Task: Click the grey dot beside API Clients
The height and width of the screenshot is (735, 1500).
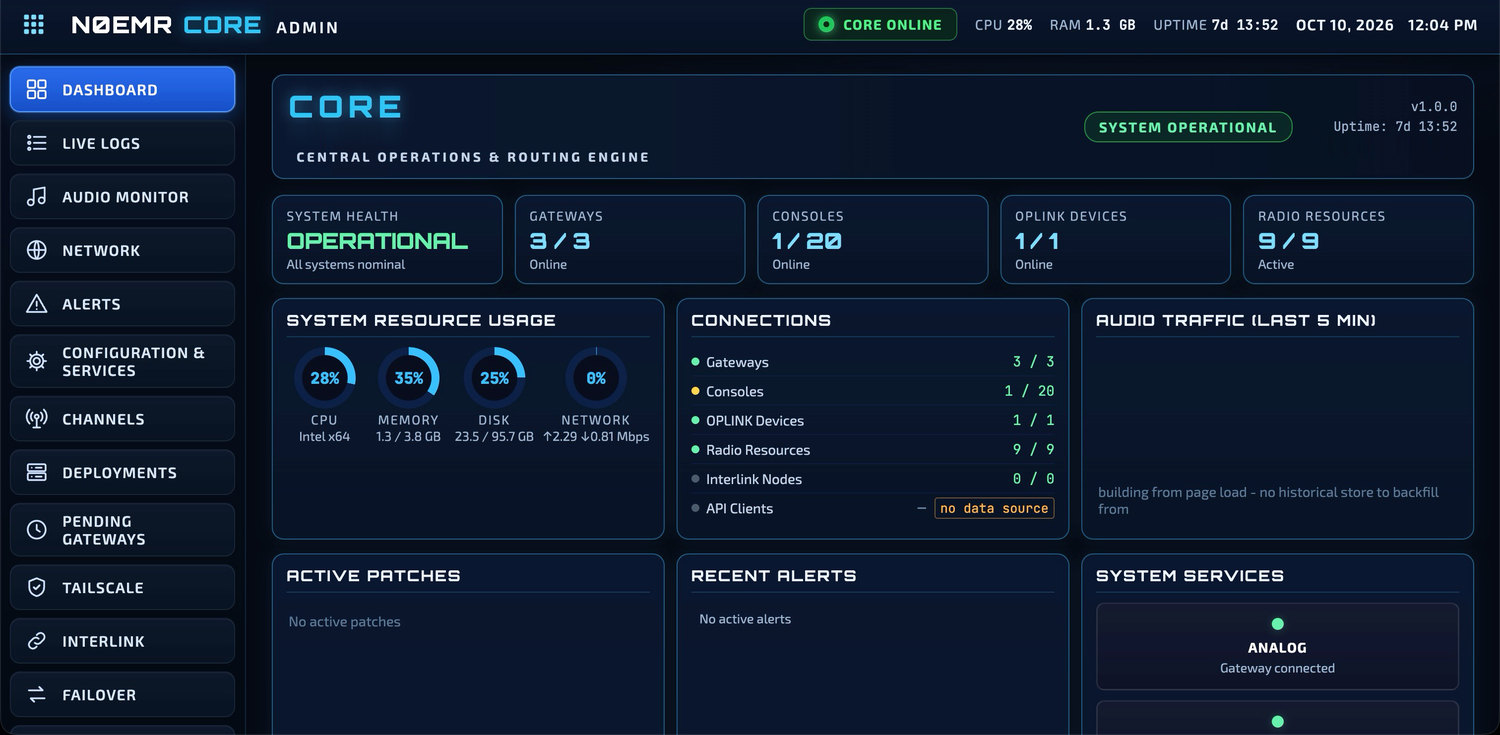Action: pos(696,508)
